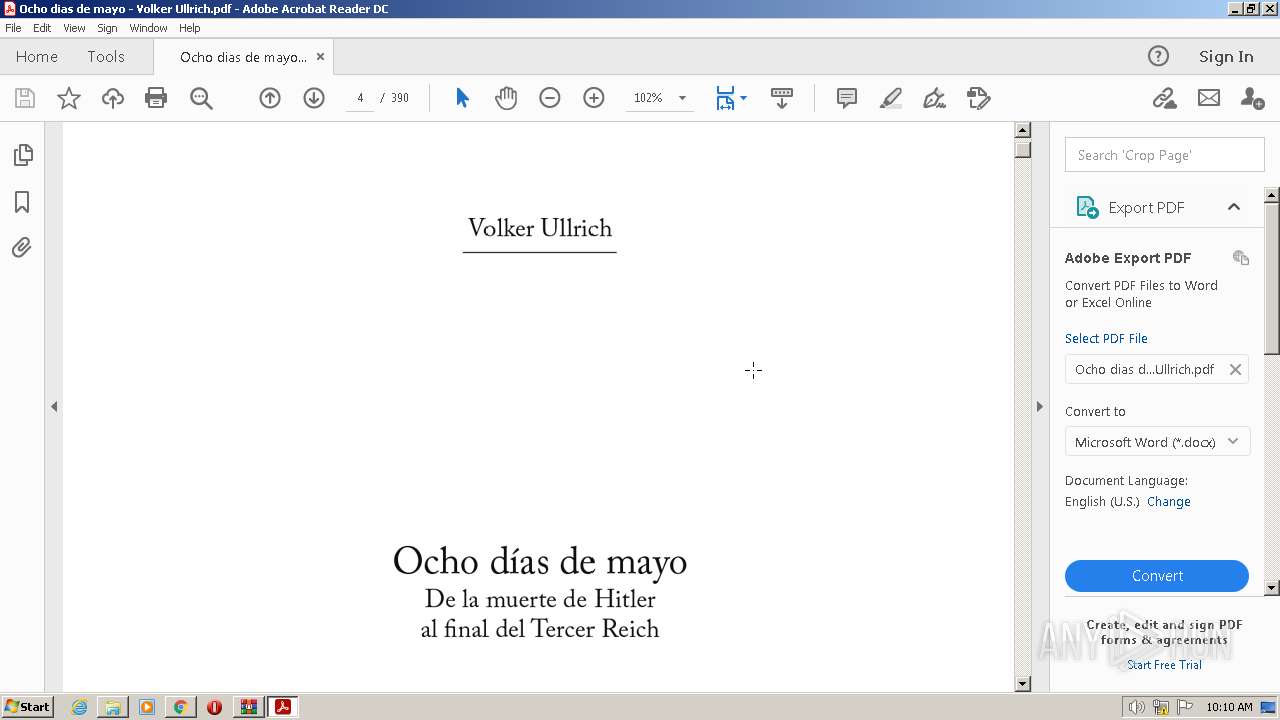This screenshot has width=1280, height=720.
Task: Collapse the Export PDF section
Action: coord(1234,207)
